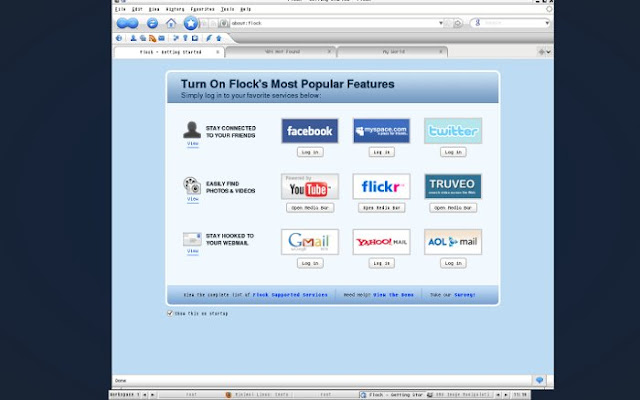Open the Web Clipboard toolbar icon
The image size is (640, 400).
195,38
